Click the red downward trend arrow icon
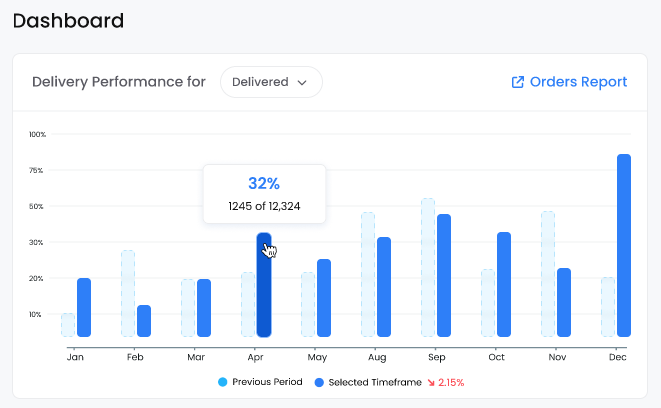Viewport: 661px width, 408px height. (x=431, y=383)
